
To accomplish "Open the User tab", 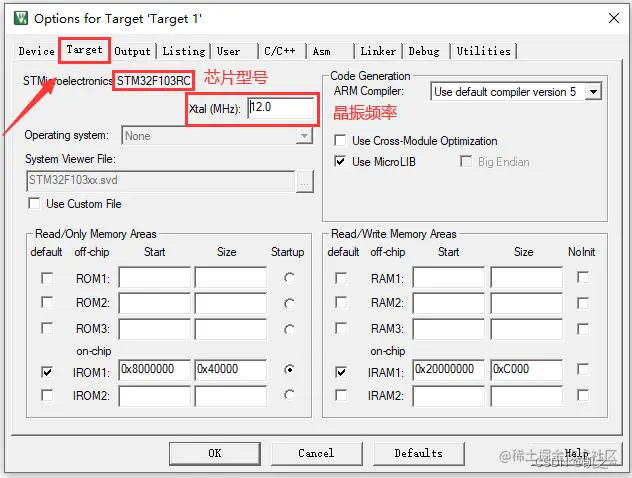I will click(x=229, y=52).
